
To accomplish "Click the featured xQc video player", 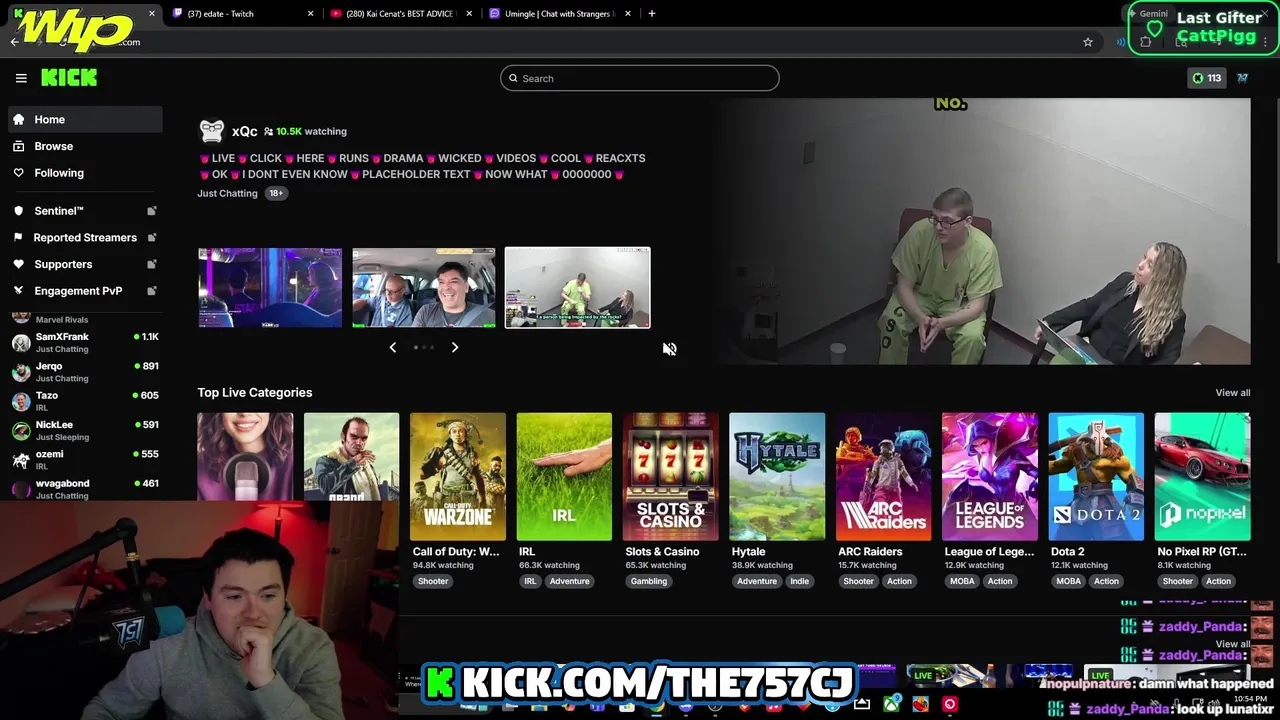I will click(x=981, y=231).
